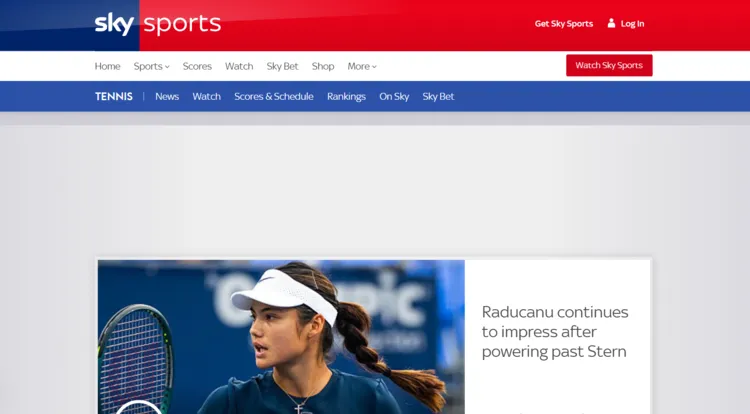
Task: Expand the Sports dropdown menu
Action: click(152, 66)
